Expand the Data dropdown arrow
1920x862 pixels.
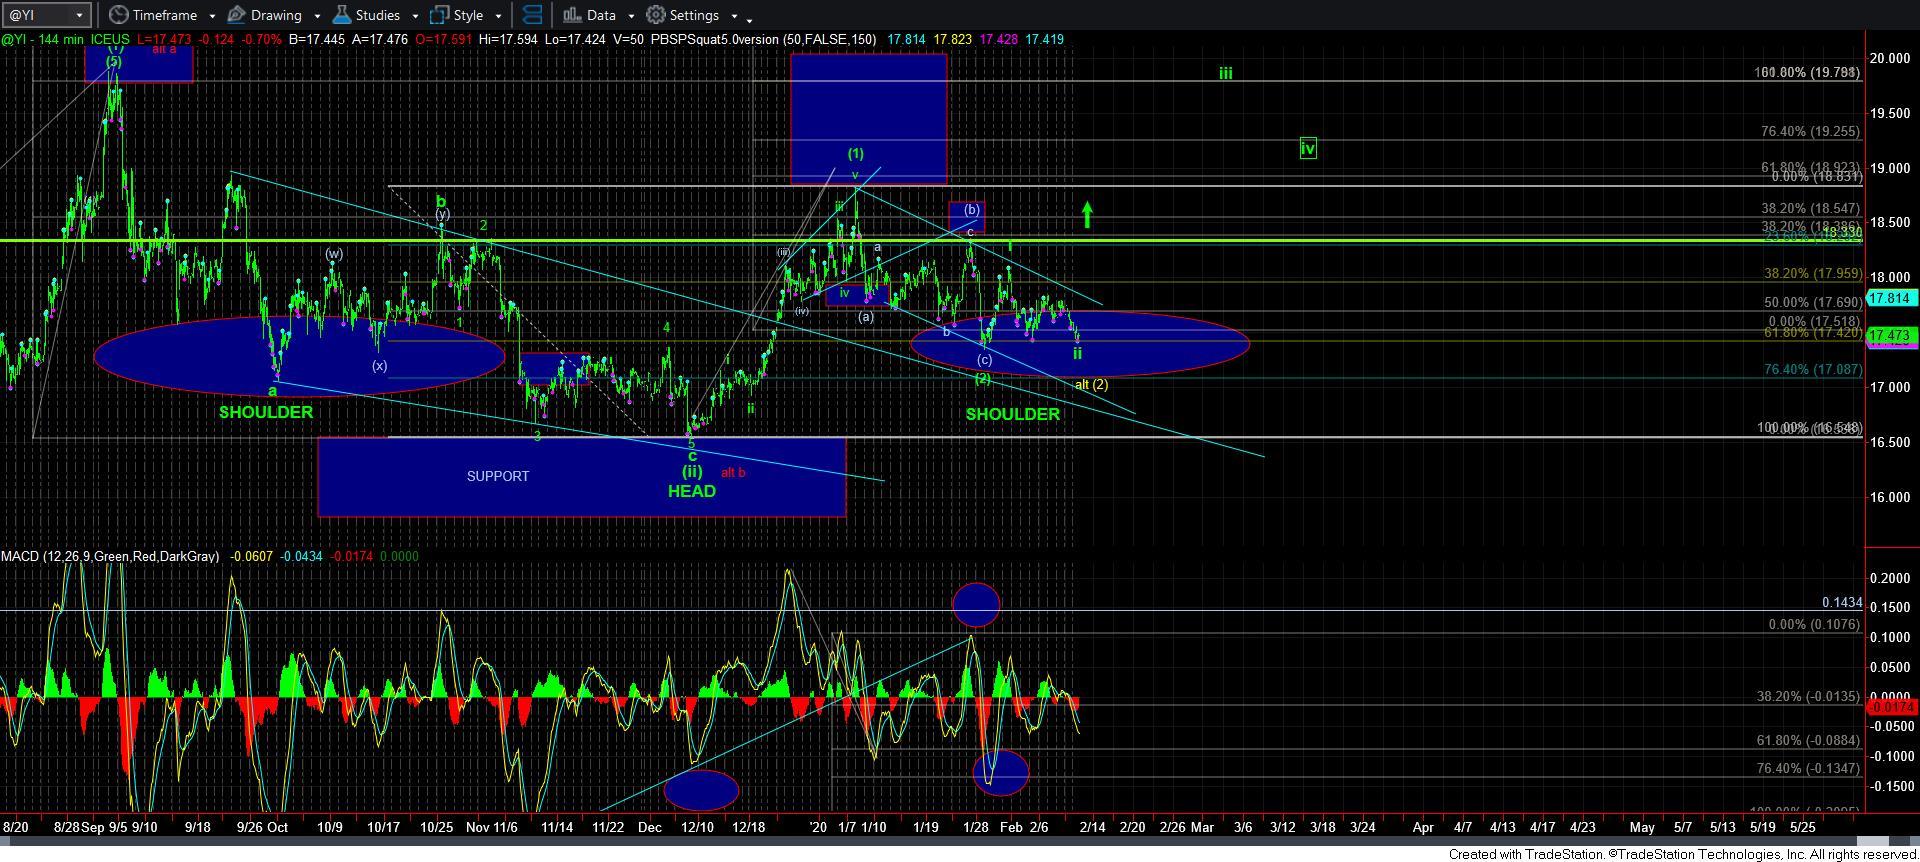click(631, 16)
